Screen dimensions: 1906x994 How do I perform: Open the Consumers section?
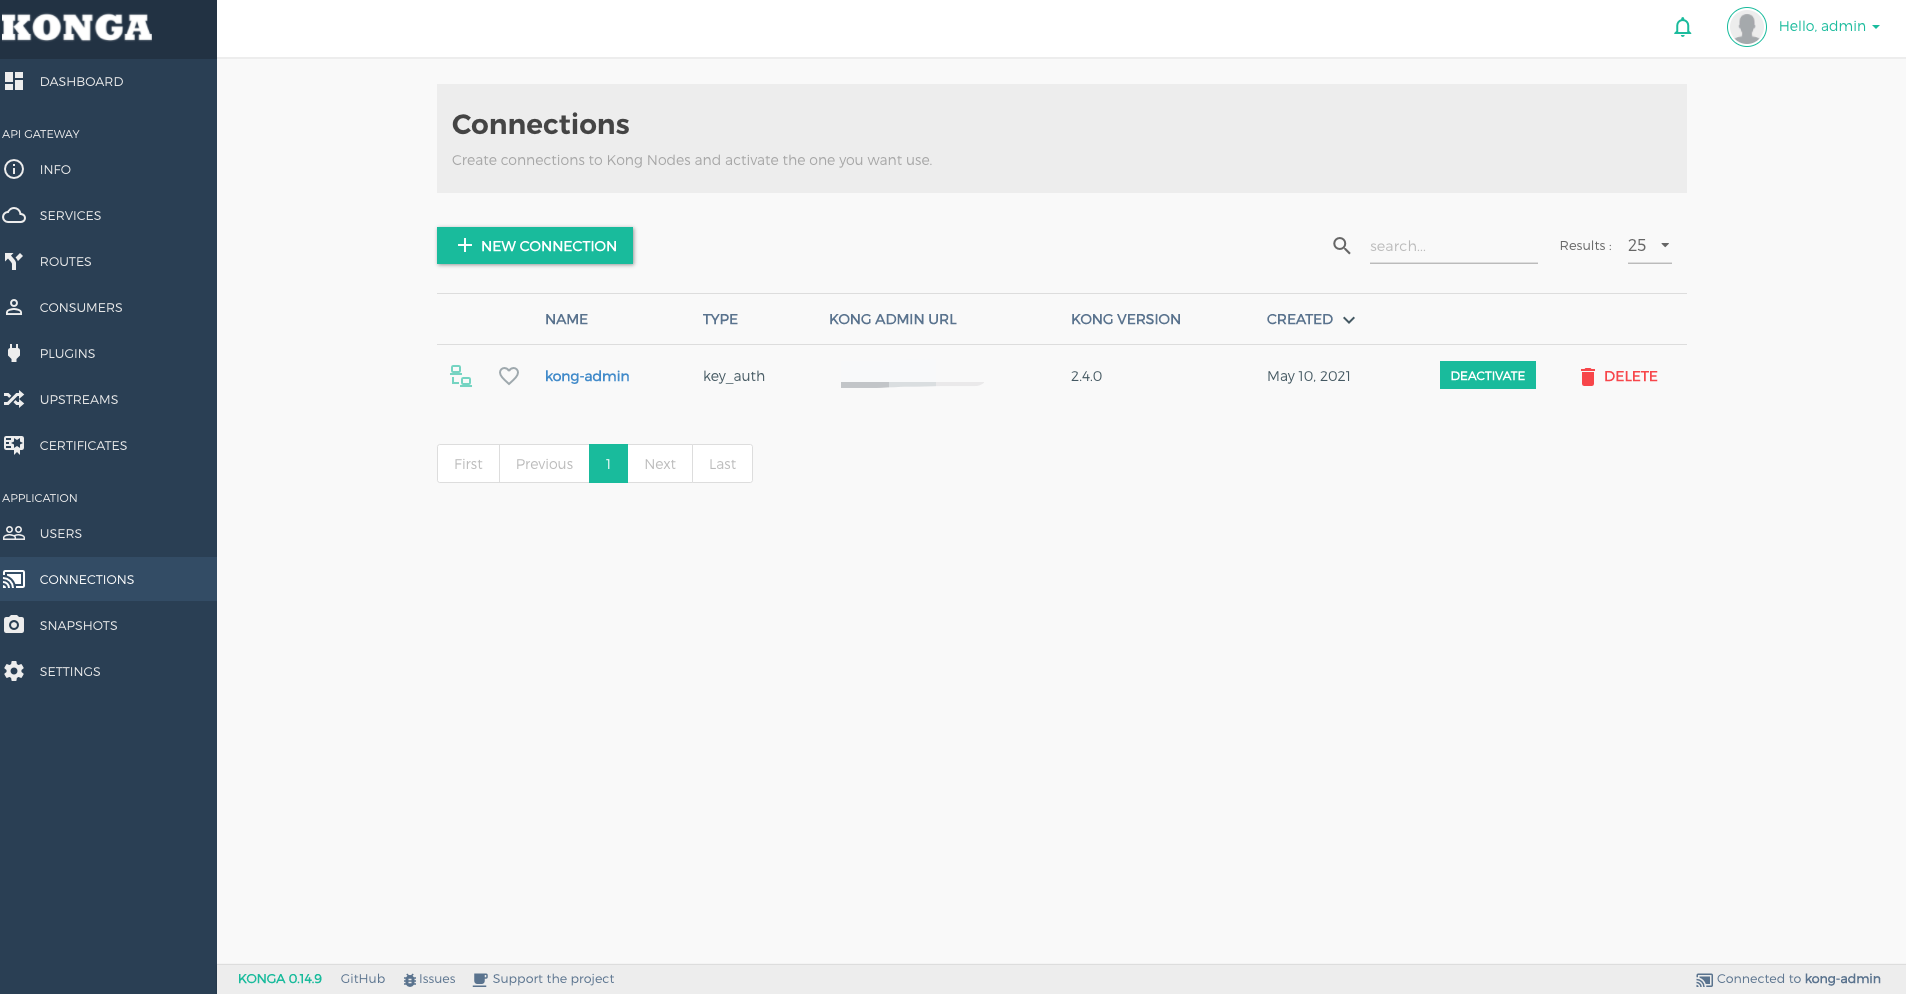pyautogui.click(x=81, y=308)
